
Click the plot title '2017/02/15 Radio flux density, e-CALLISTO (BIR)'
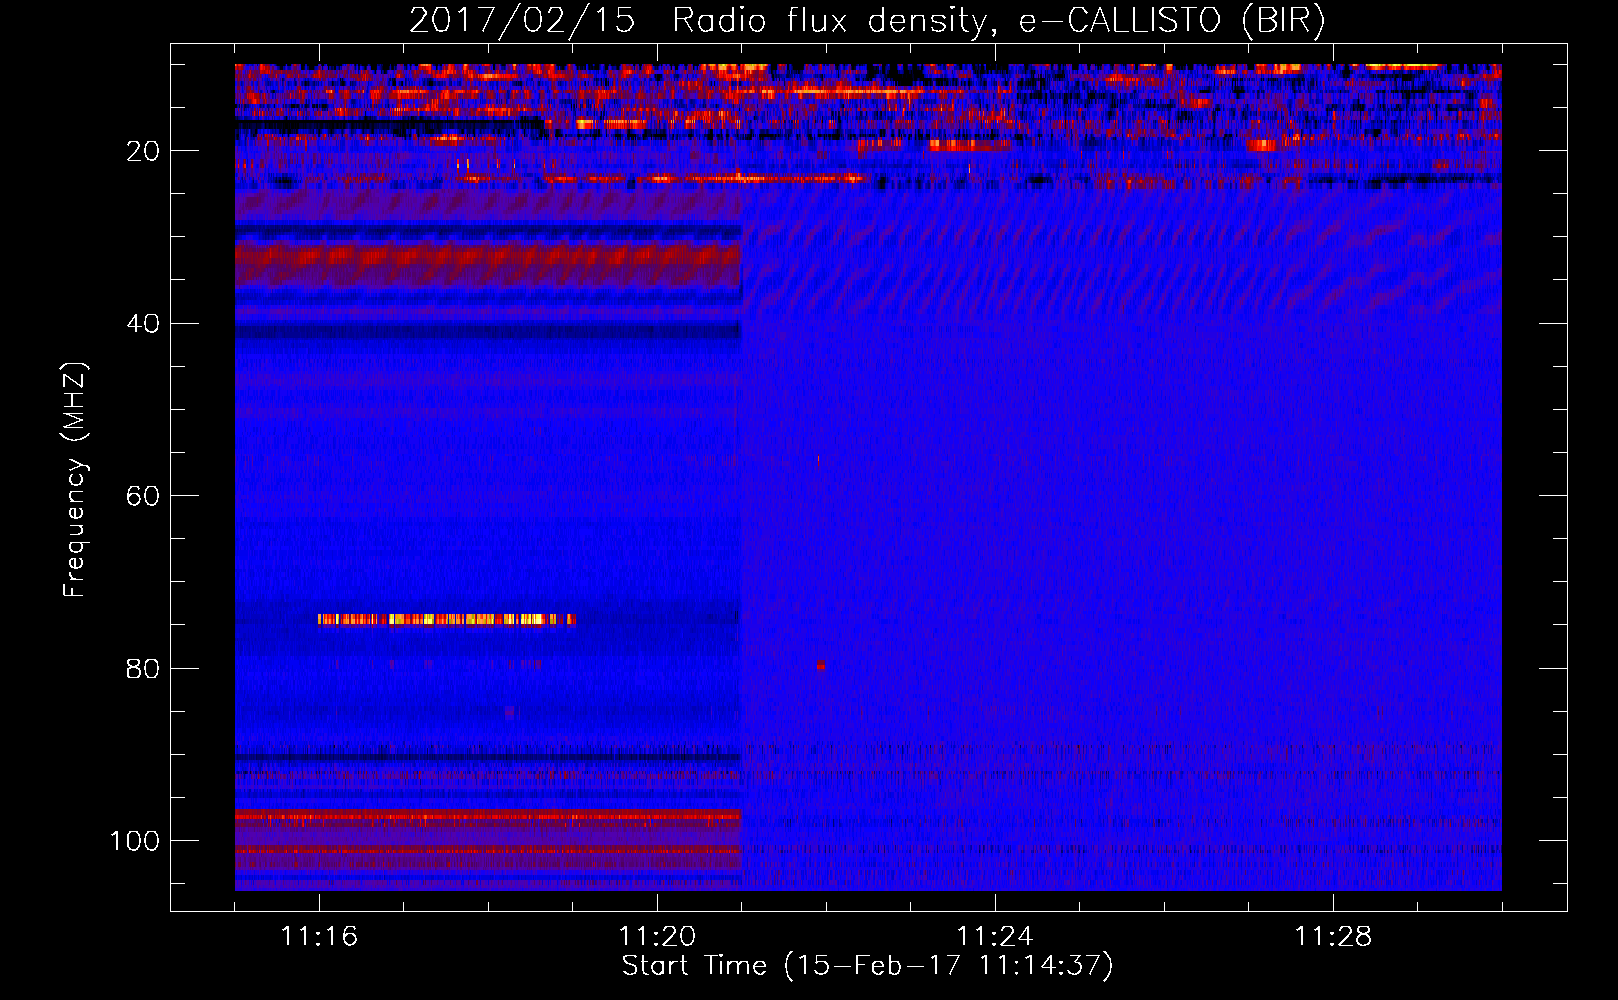pyautogui.click(x=867, y=21)
